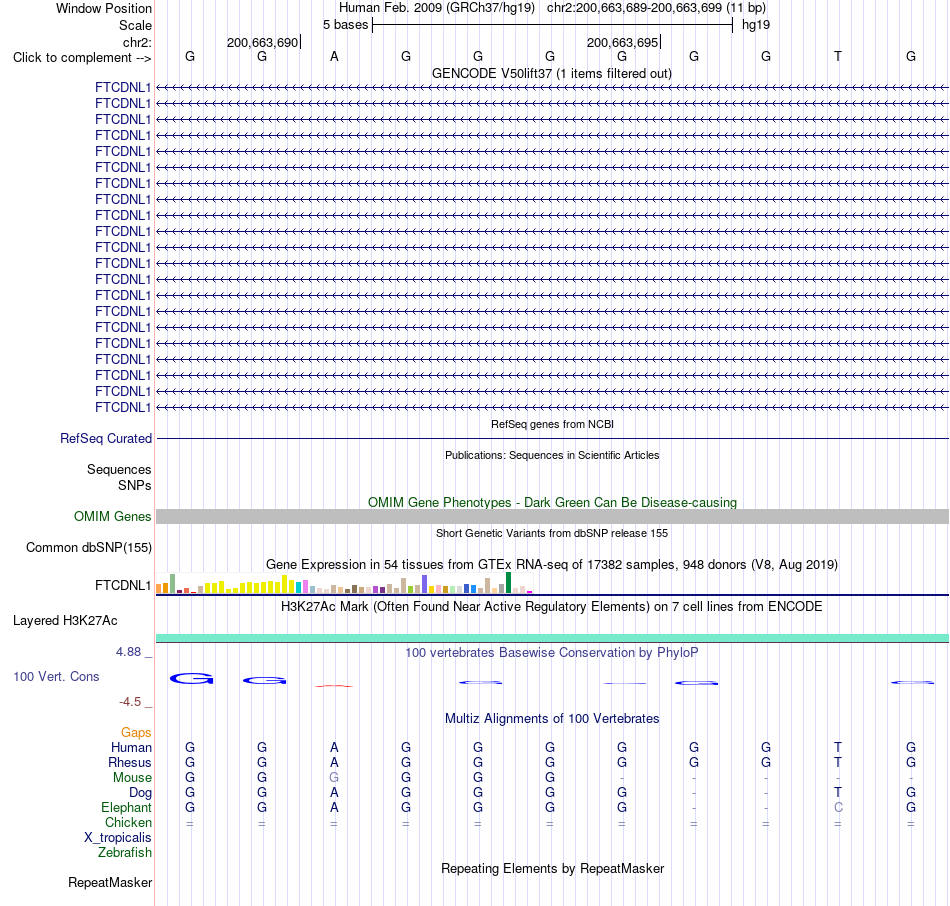Click the -4.5 PhyloP minimum value
The image size is (950, 906).
130,702
